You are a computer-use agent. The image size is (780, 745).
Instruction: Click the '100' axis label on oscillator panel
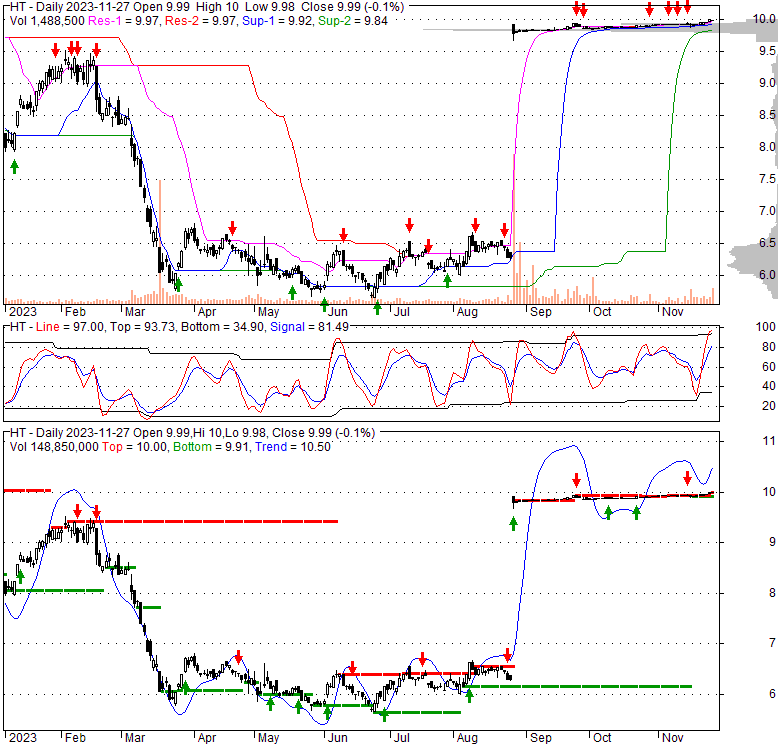click(766, 327)
